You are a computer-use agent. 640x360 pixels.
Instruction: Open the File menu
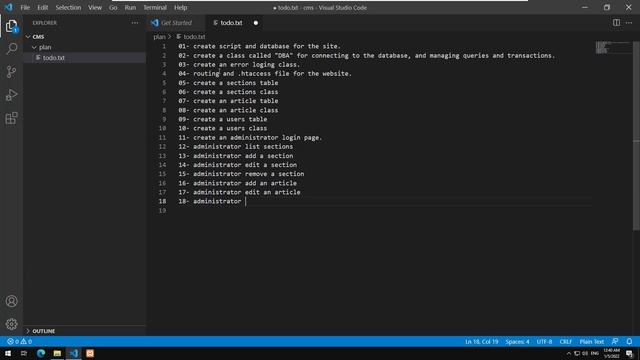[25, 7]
